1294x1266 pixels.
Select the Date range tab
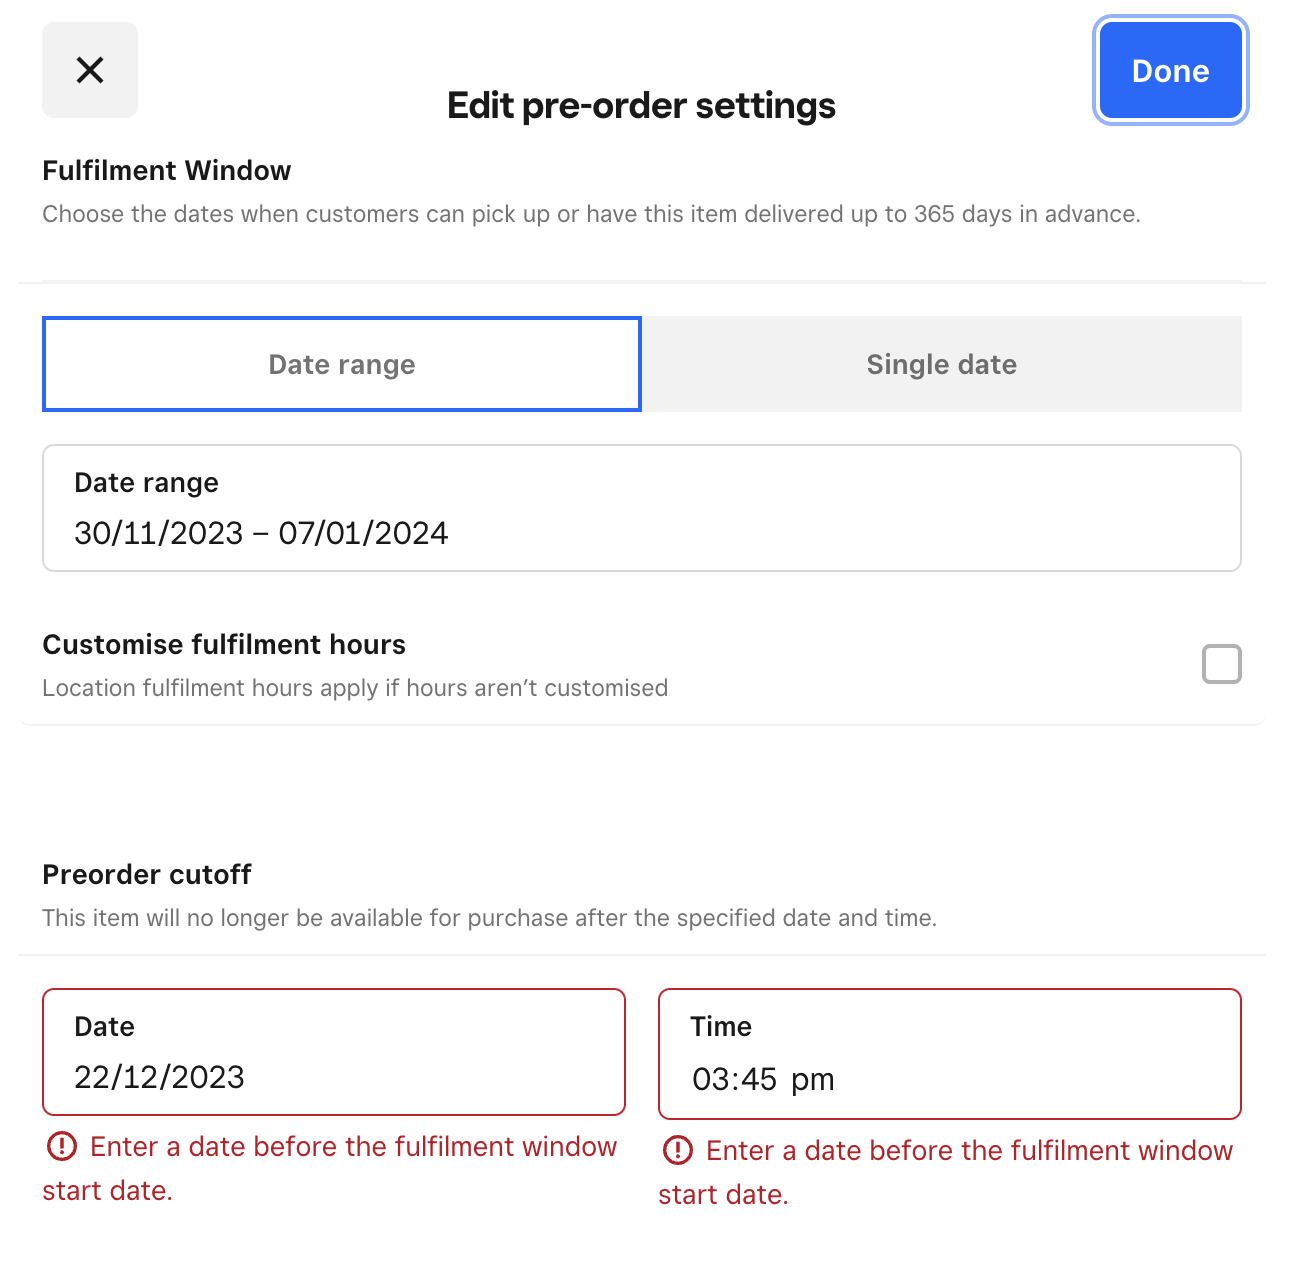[341, 364]
